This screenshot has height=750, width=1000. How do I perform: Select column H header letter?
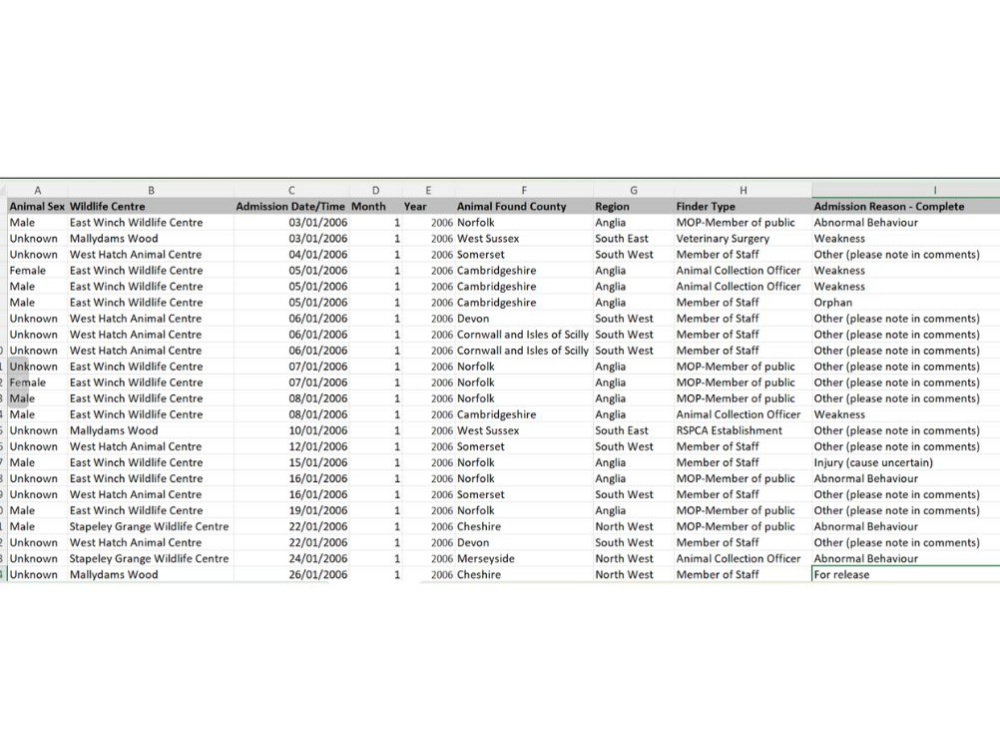point(743,190)
